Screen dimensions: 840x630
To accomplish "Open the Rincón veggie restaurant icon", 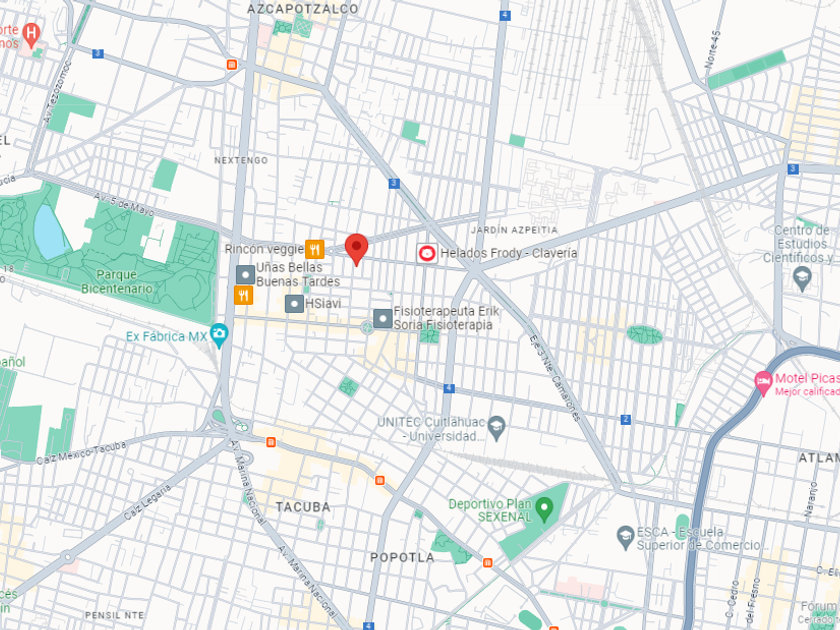I will coord(314,249).
